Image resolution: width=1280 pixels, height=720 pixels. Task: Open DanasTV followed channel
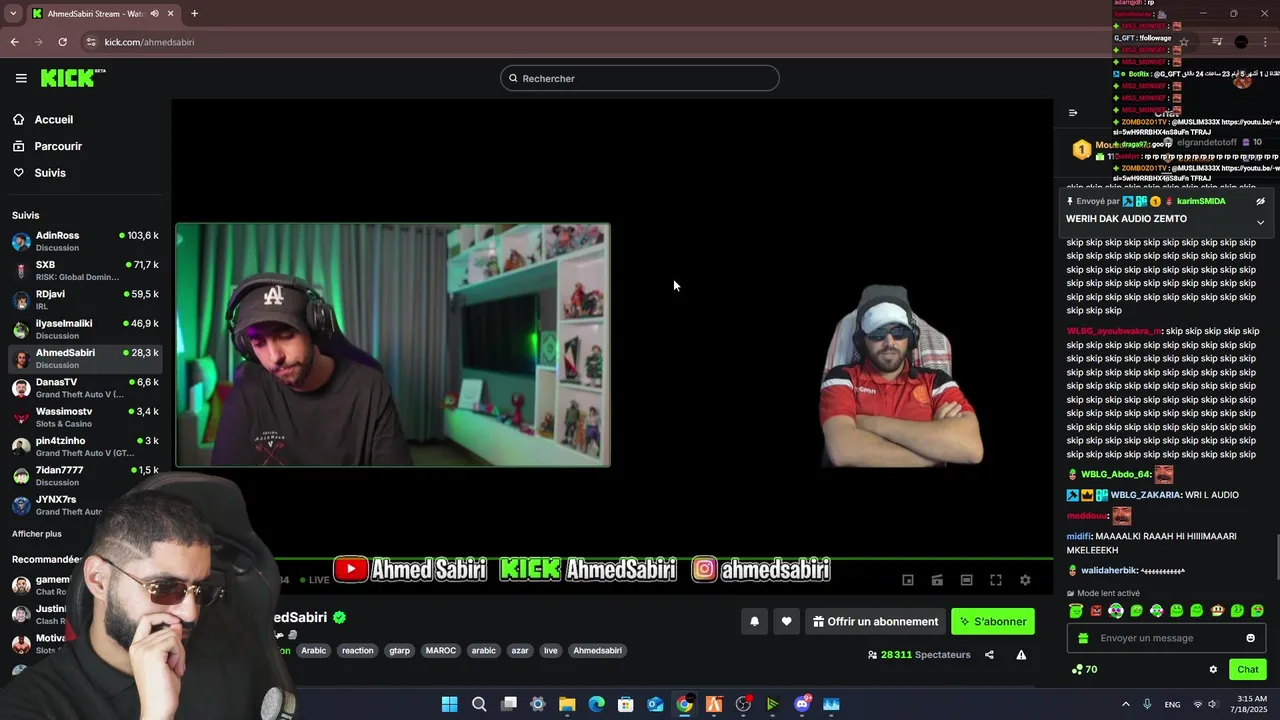coord(86,388)
